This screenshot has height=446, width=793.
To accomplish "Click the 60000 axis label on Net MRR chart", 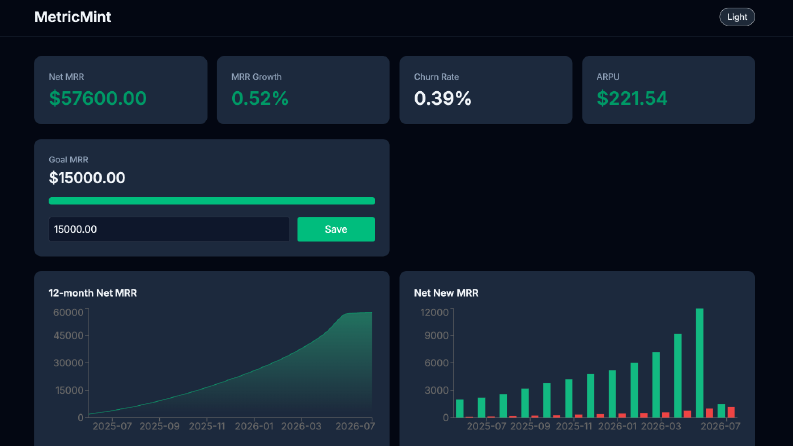I will coord(68,313).
